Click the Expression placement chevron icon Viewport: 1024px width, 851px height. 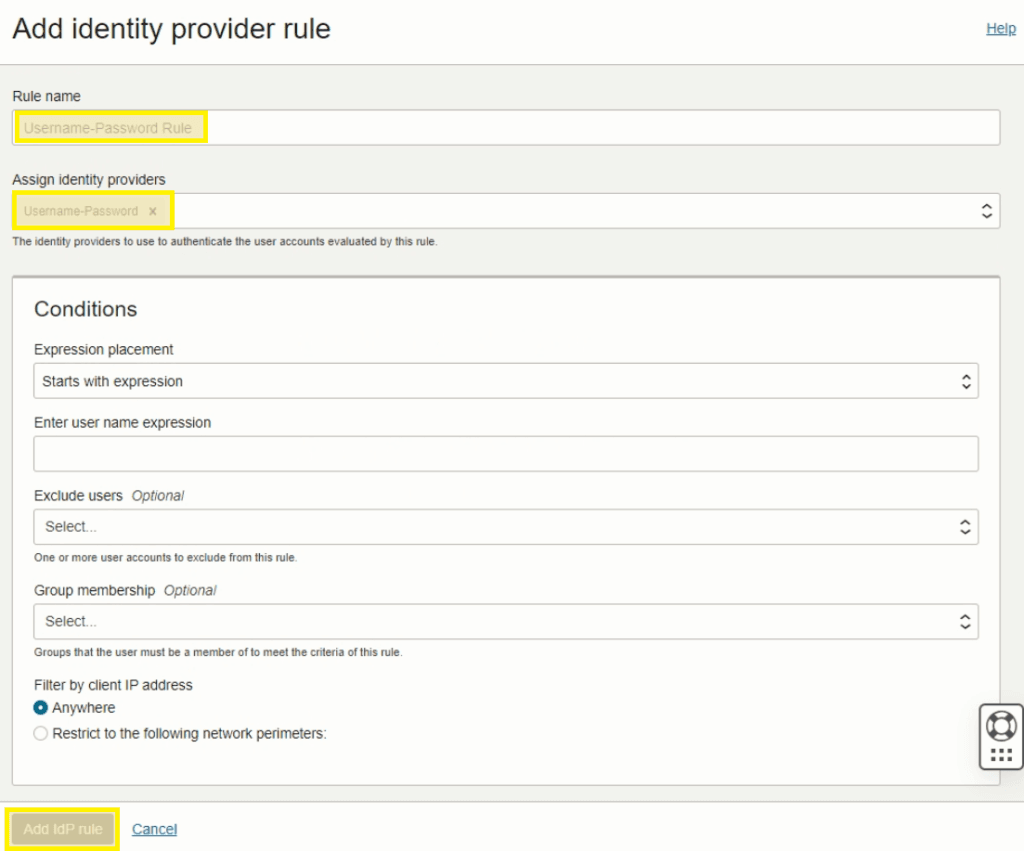966,381
